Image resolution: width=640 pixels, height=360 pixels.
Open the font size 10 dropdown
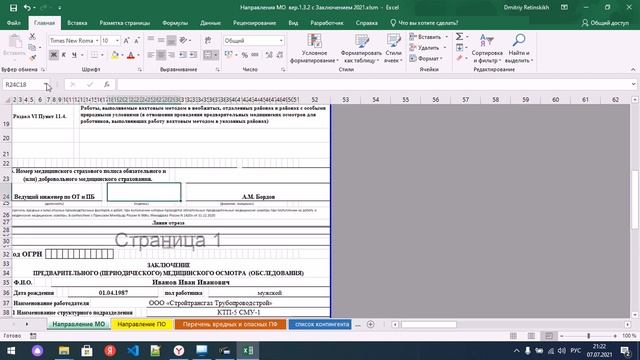click(x=117, y=40)
